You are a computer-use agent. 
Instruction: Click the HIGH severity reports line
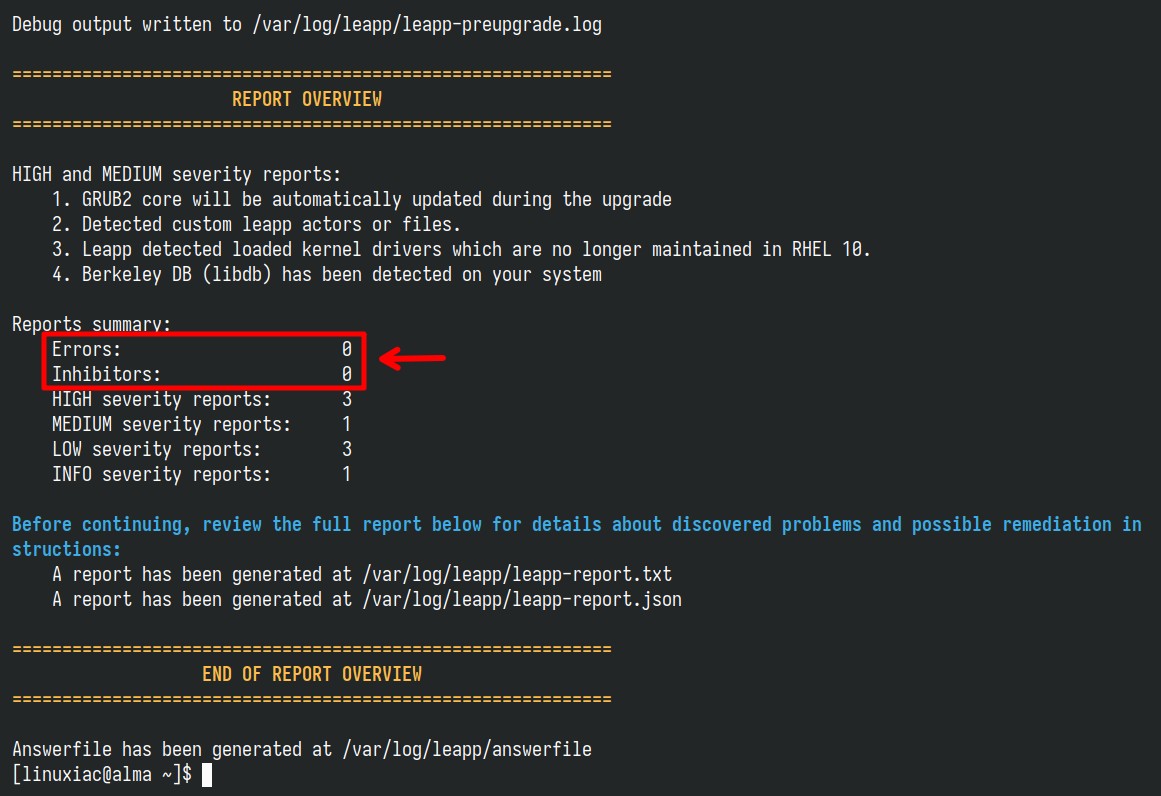(201, 400)
